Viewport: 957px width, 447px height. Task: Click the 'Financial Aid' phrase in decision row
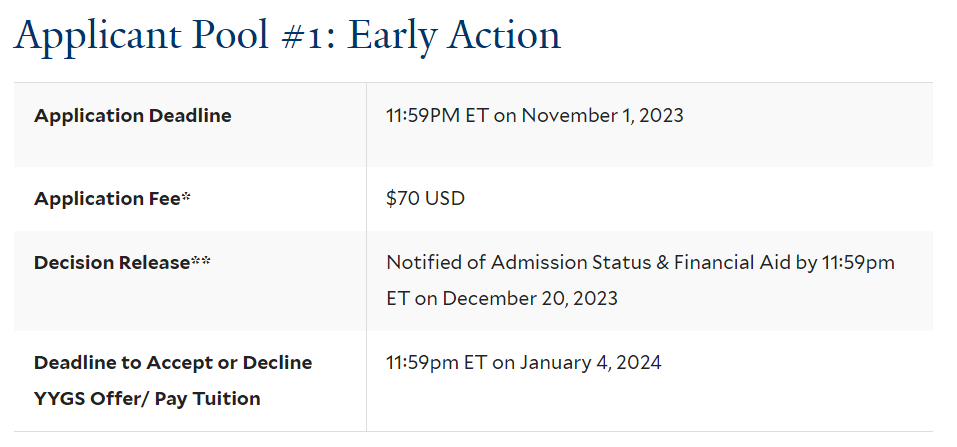coord(732,263)
